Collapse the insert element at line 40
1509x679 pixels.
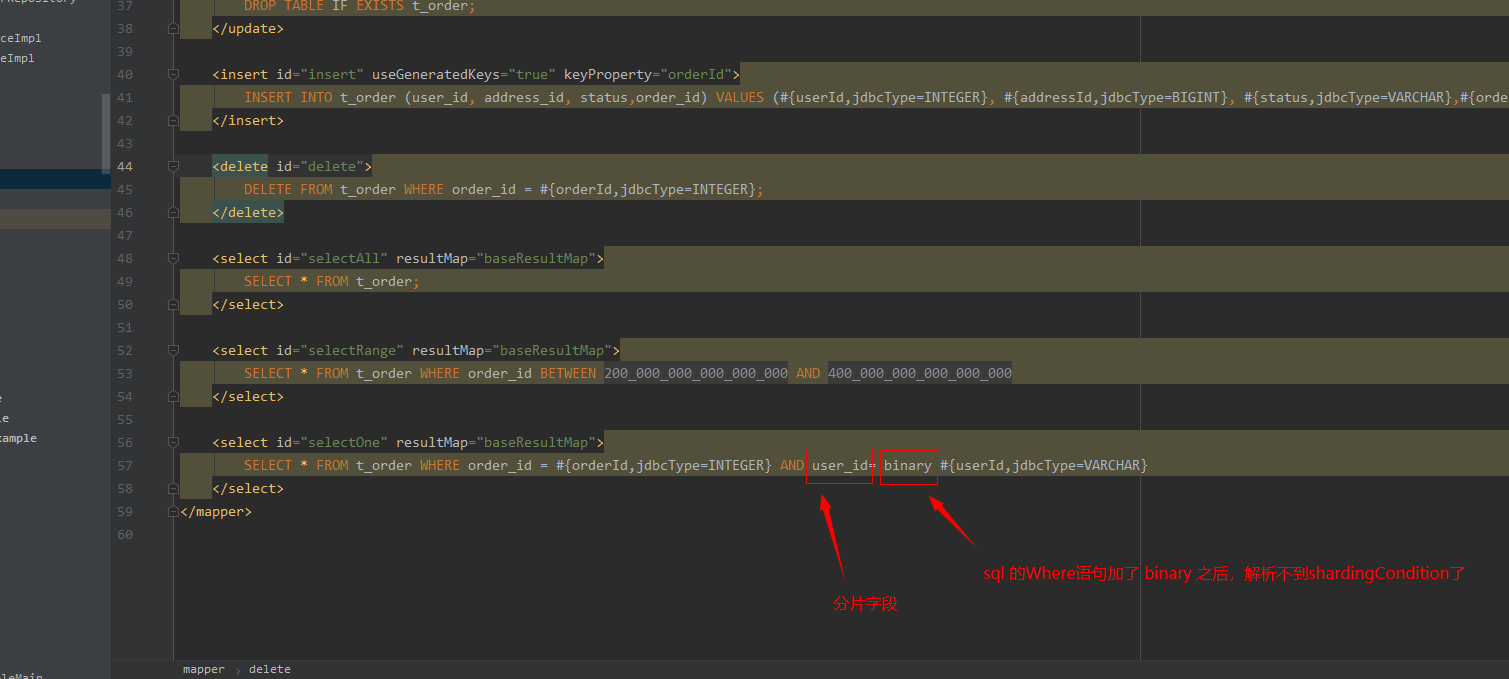coord(172,74)
